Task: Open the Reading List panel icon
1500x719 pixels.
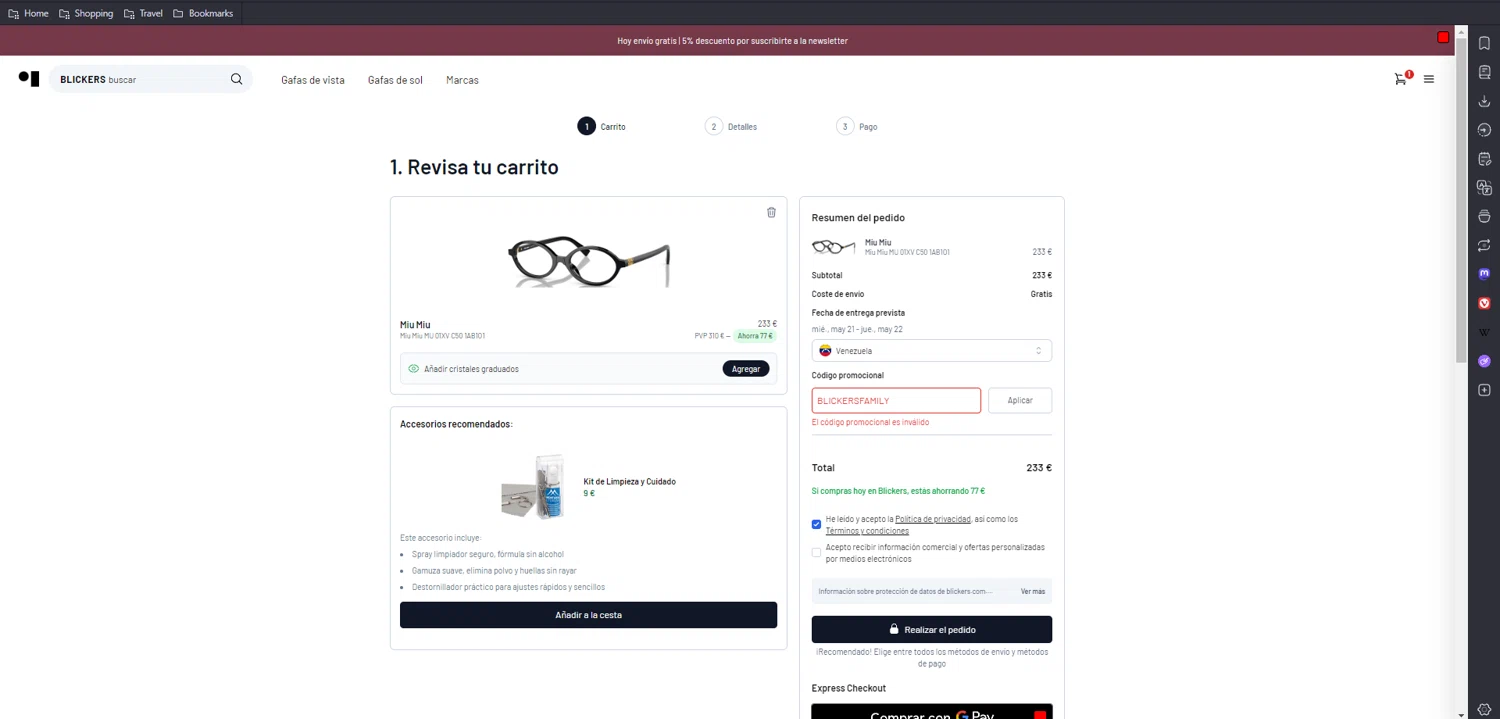Action: click(1485, 72)
